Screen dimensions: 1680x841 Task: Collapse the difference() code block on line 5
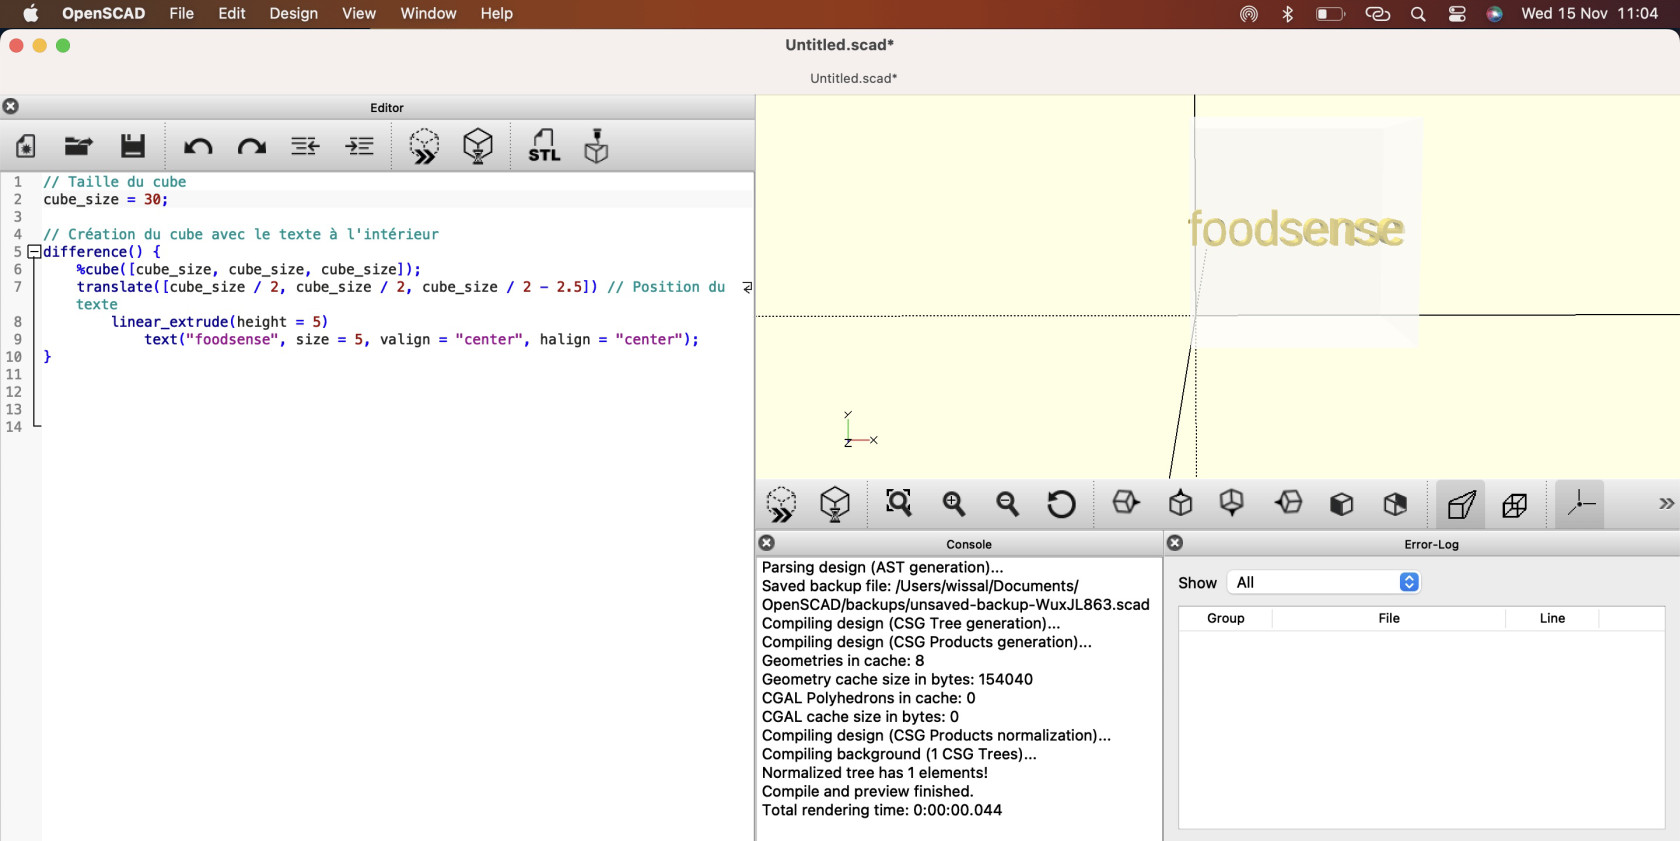34,252
